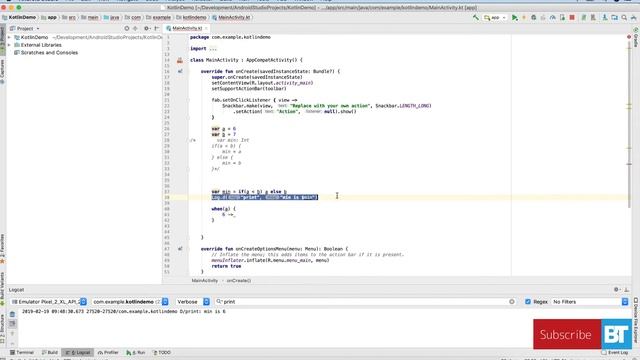Click the Make Project hammer icon

coord(476,18)
